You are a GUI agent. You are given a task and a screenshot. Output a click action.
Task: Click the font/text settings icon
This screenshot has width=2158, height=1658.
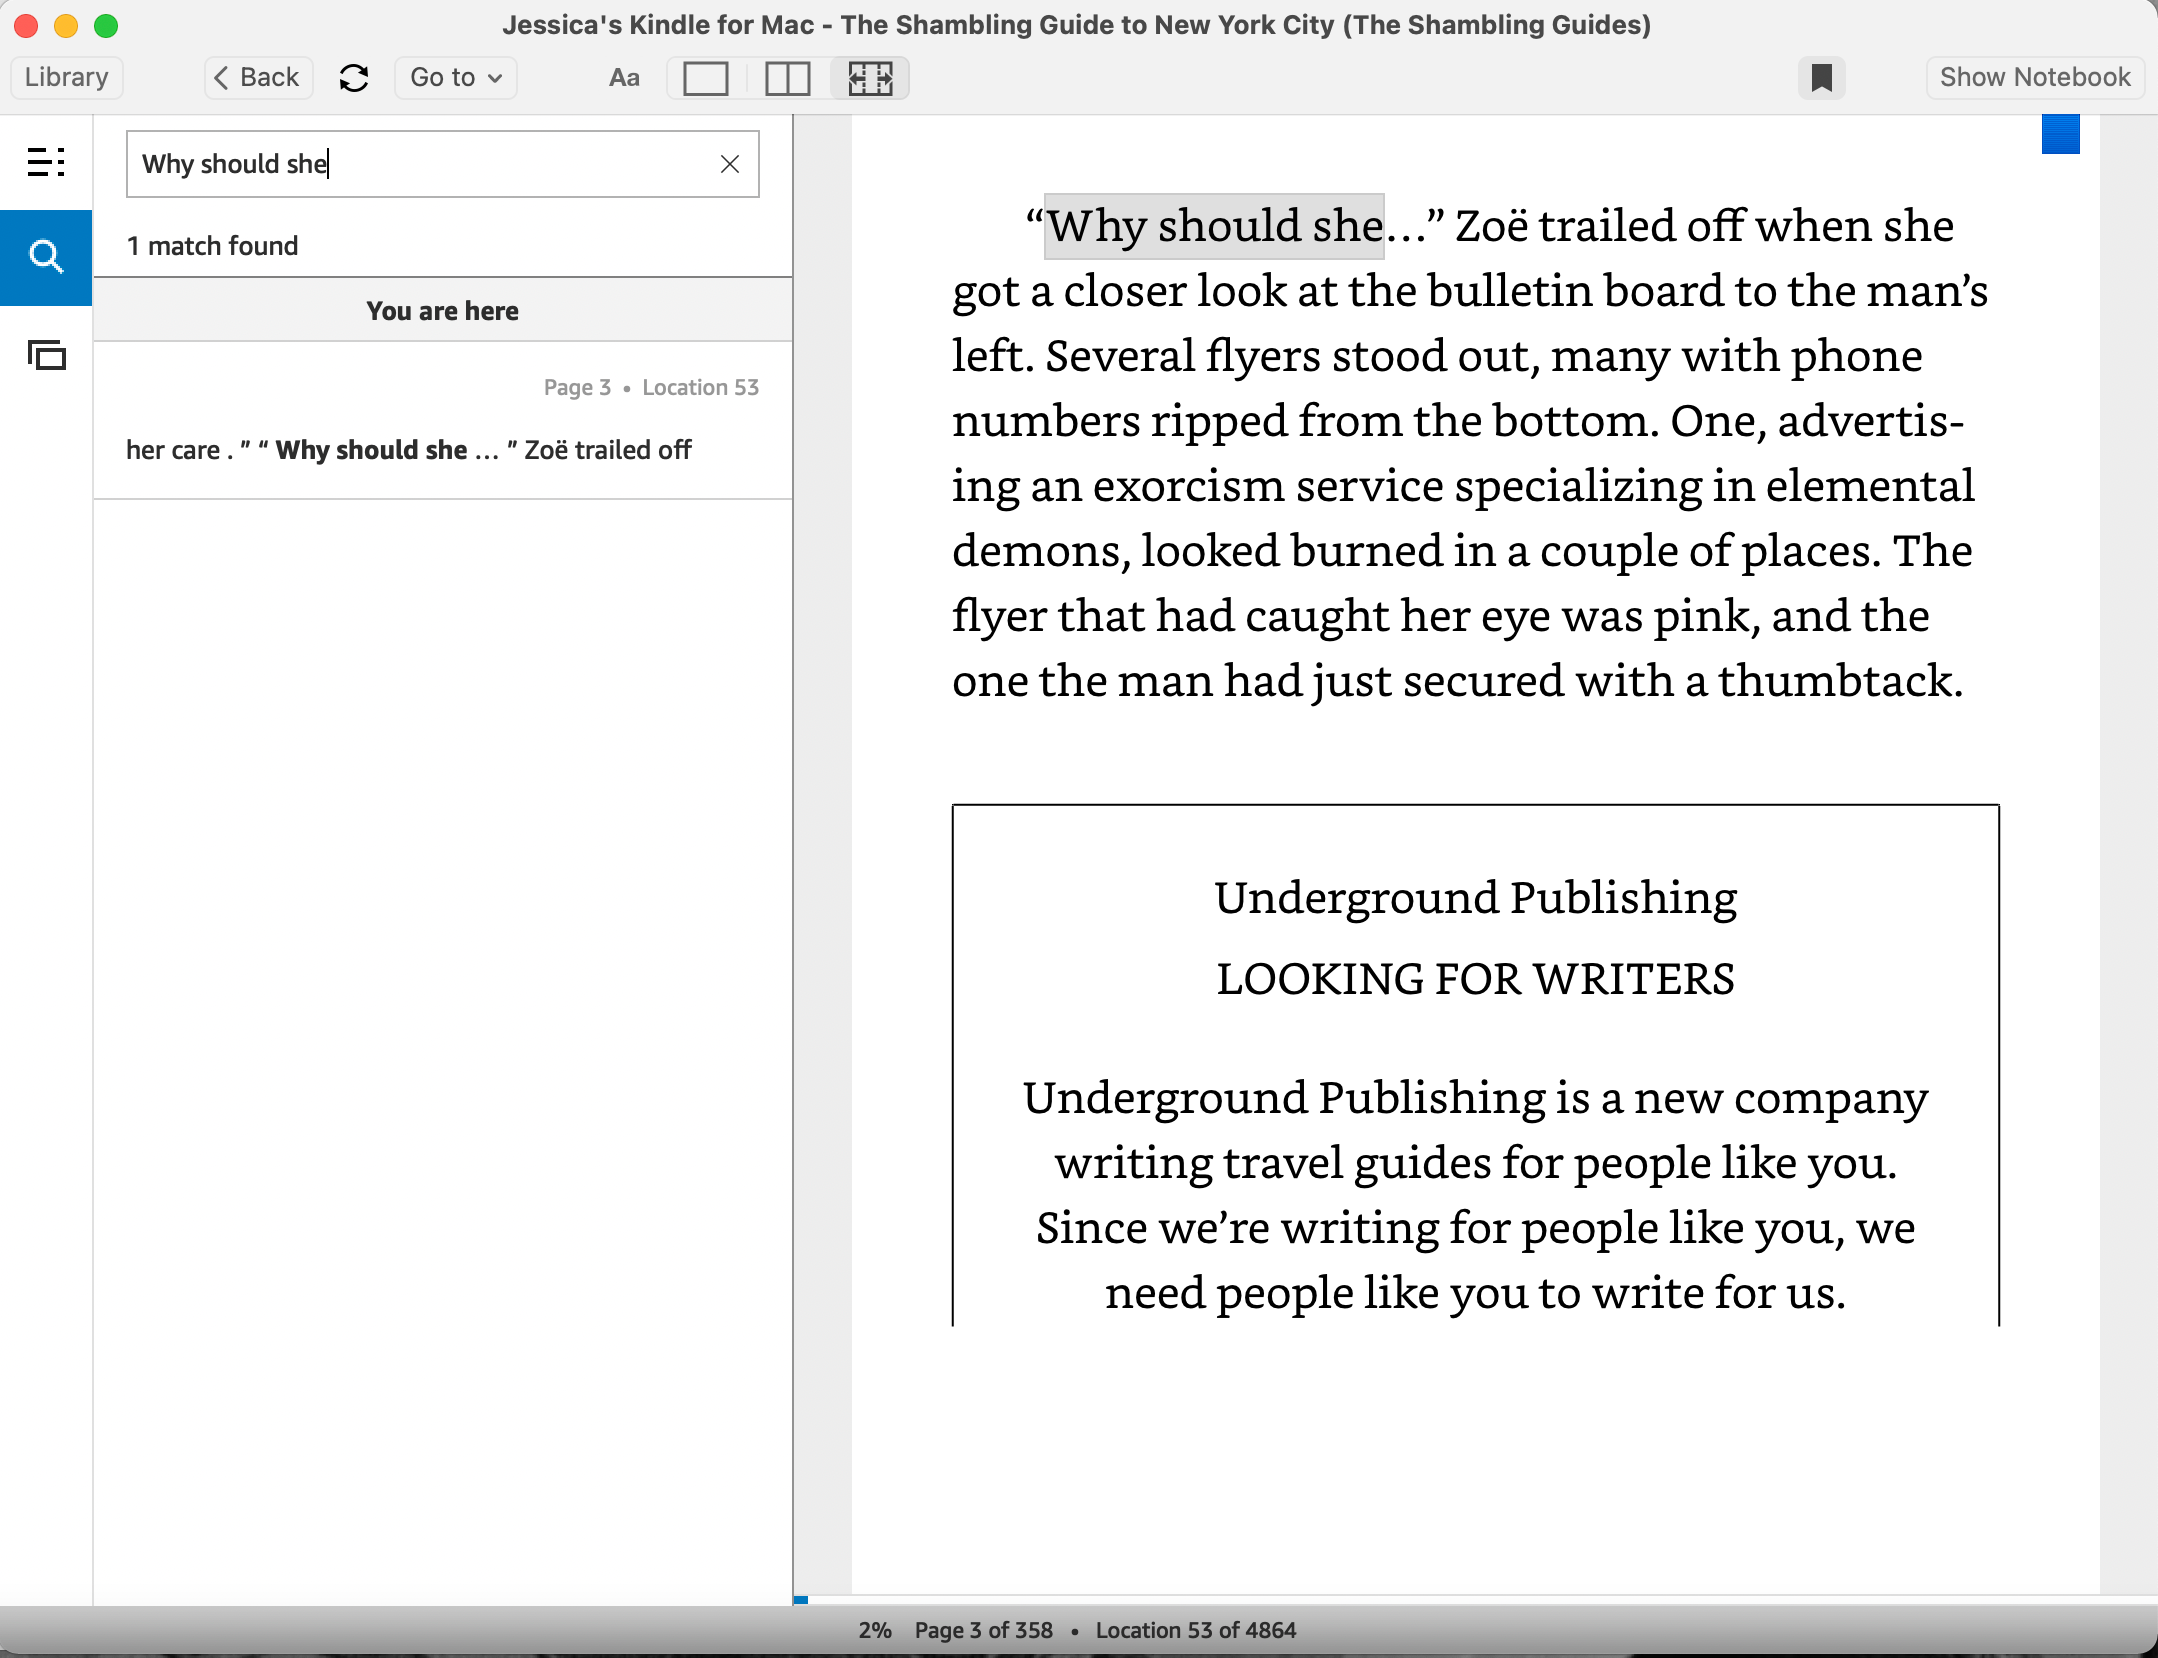coord(624,77)
